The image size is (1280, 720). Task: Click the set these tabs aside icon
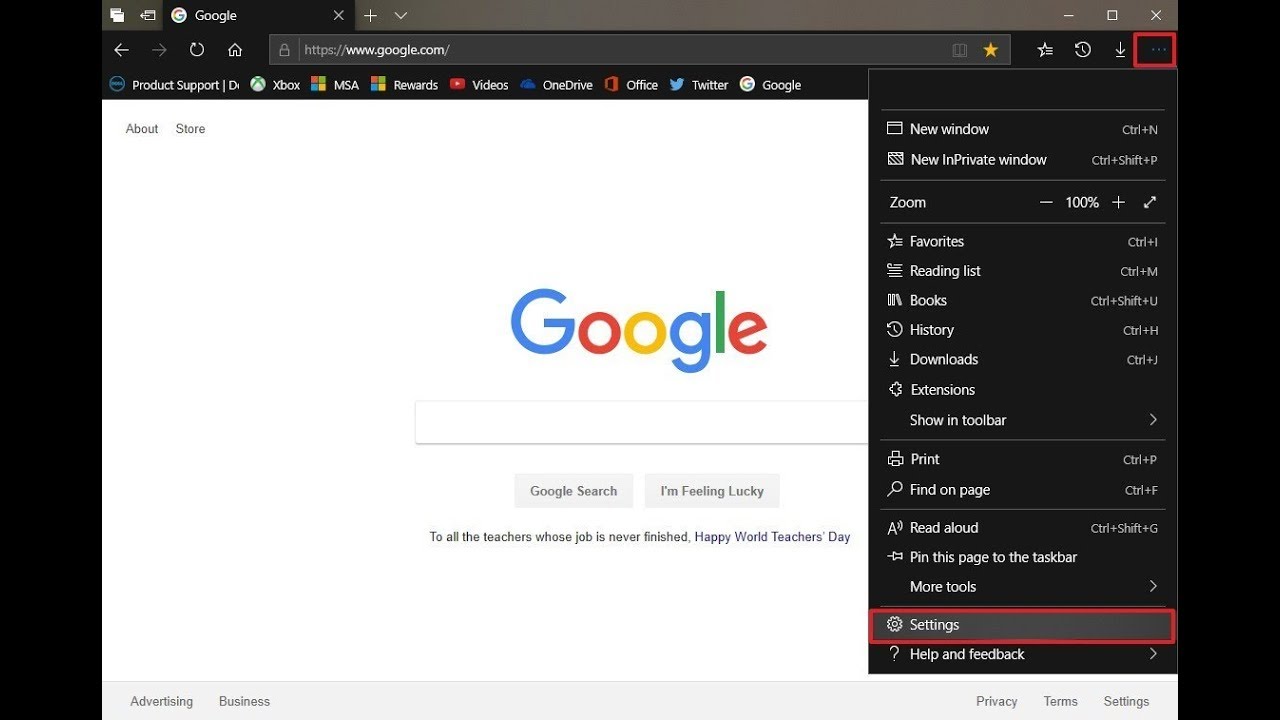[x=148, y=16]
